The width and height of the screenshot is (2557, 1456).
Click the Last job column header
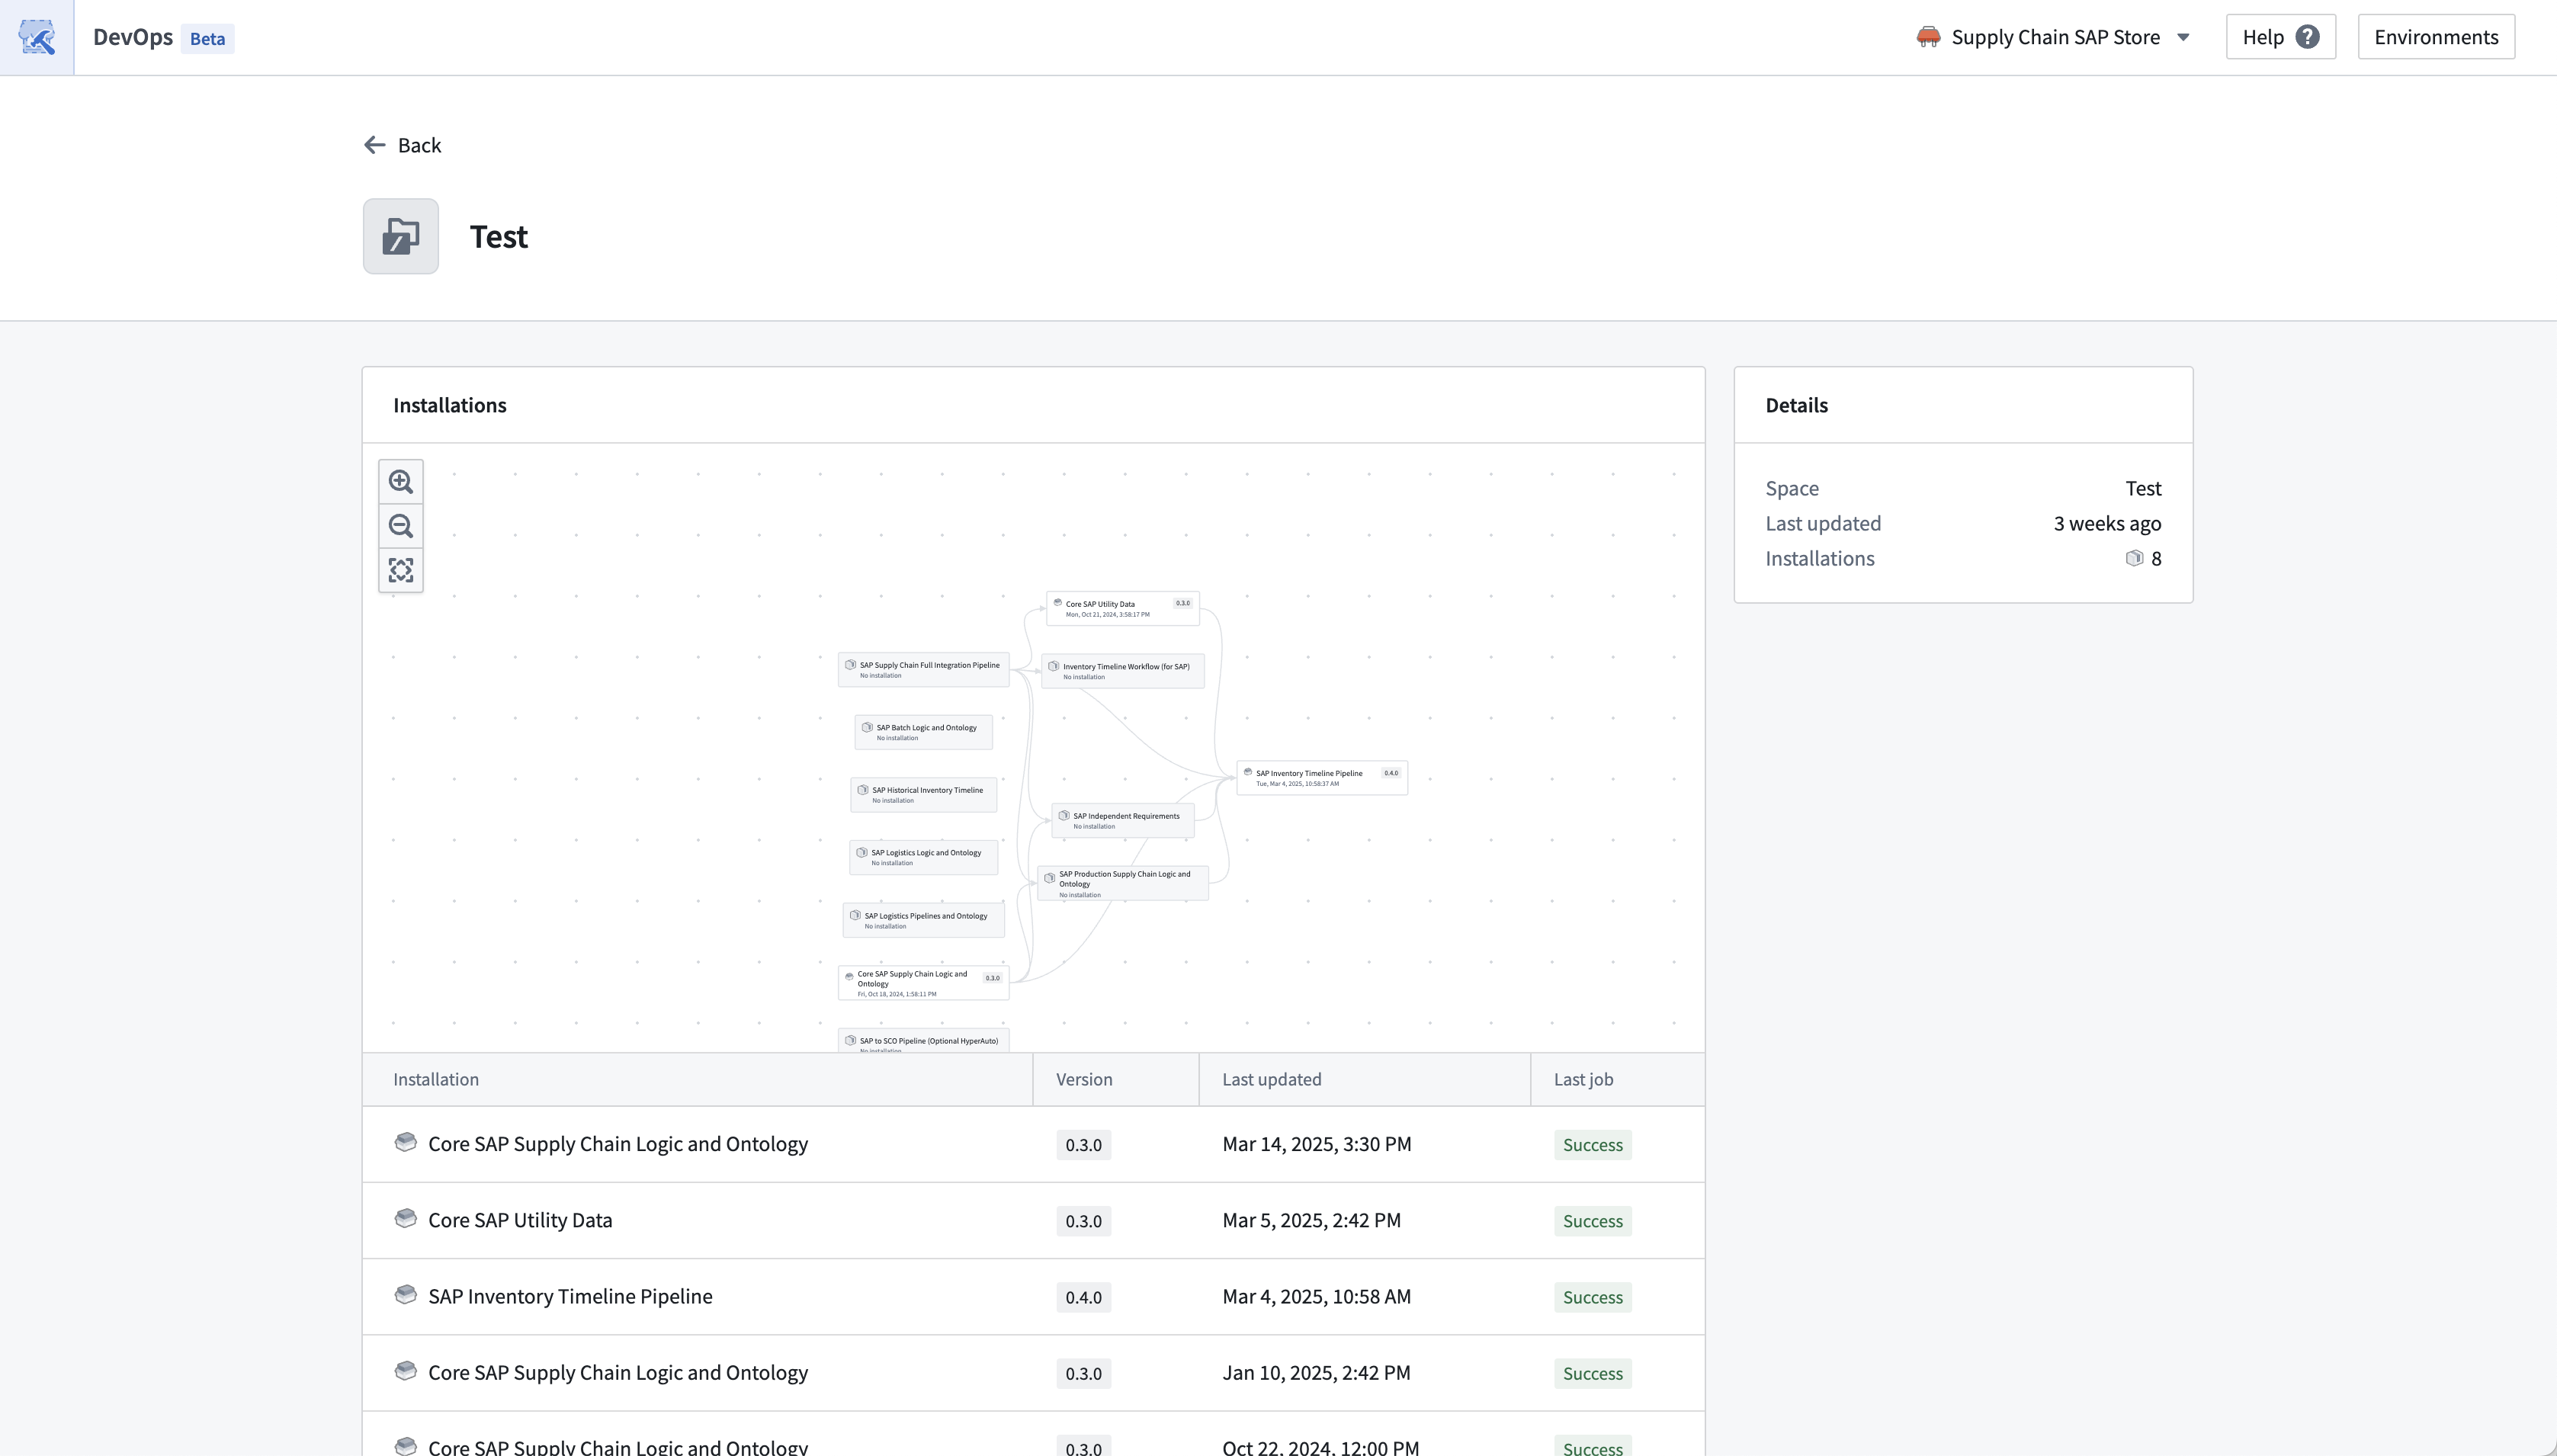point(1582,1079)
